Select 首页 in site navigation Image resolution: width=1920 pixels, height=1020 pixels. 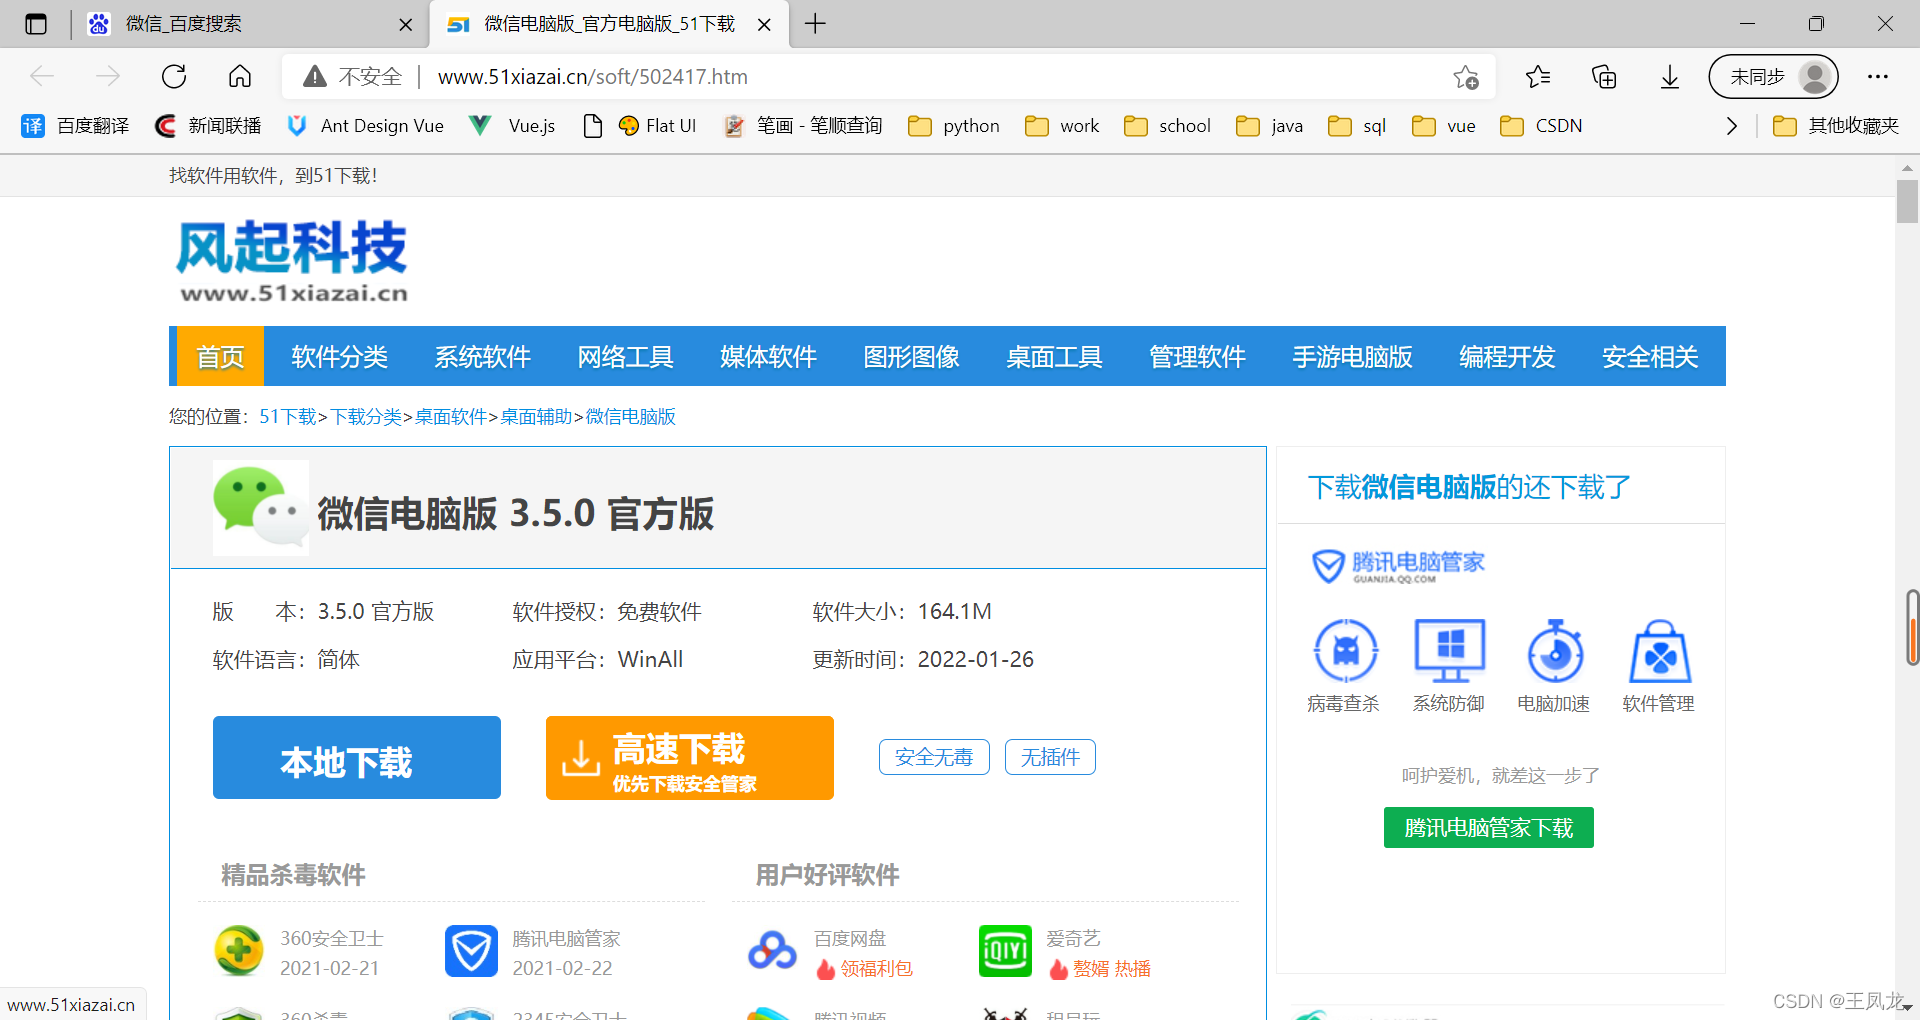[x=220, y=356]
